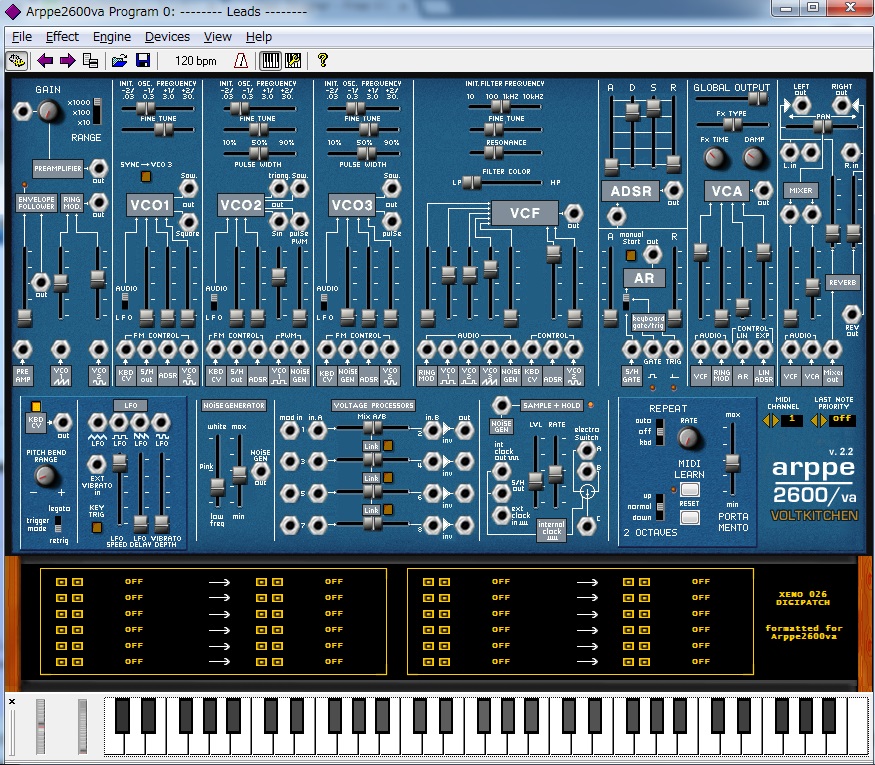Go to previous program with purple left arrow
Viewport: 875px width, 765px height.
pos(45,60)
